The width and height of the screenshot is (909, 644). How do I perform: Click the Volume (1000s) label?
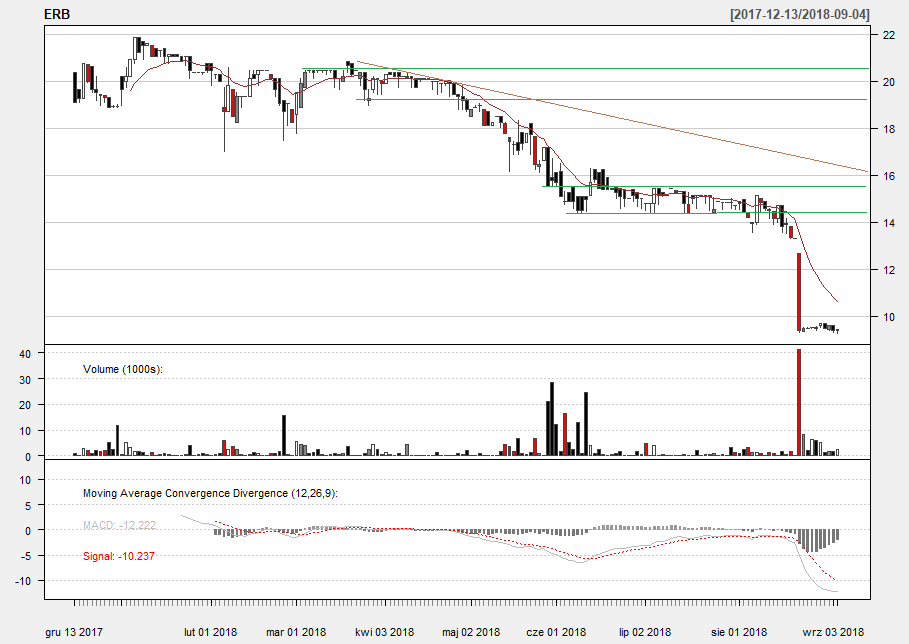point(123,369)
